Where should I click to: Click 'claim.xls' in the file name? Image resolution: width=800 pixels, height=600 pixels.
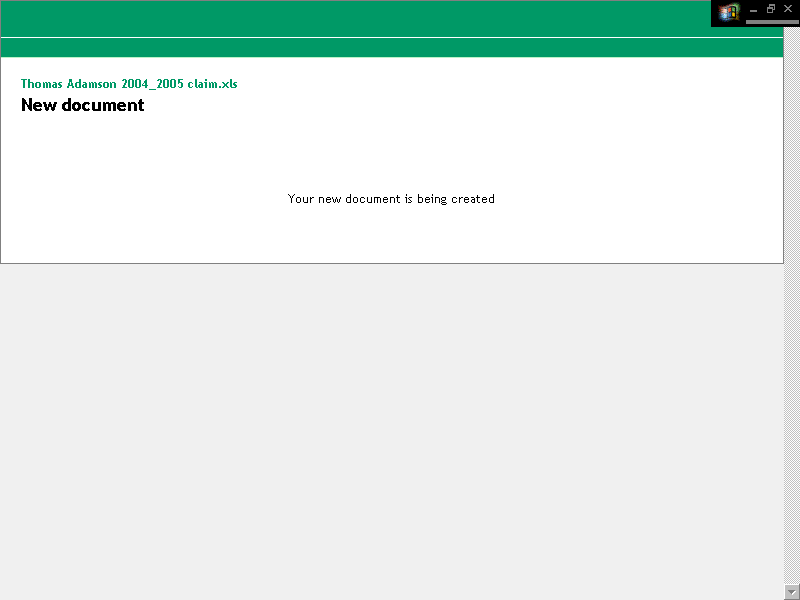(x=212, y=84)
